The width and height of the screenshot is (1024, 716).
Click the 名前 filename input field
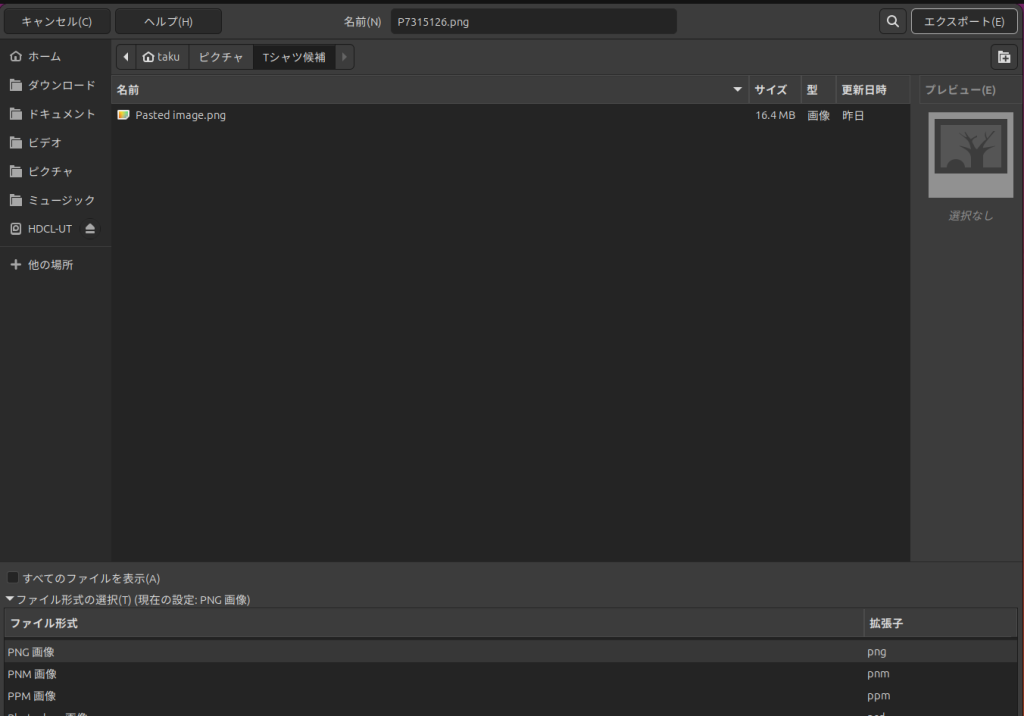pyautogui.click(x=533, y=21)
